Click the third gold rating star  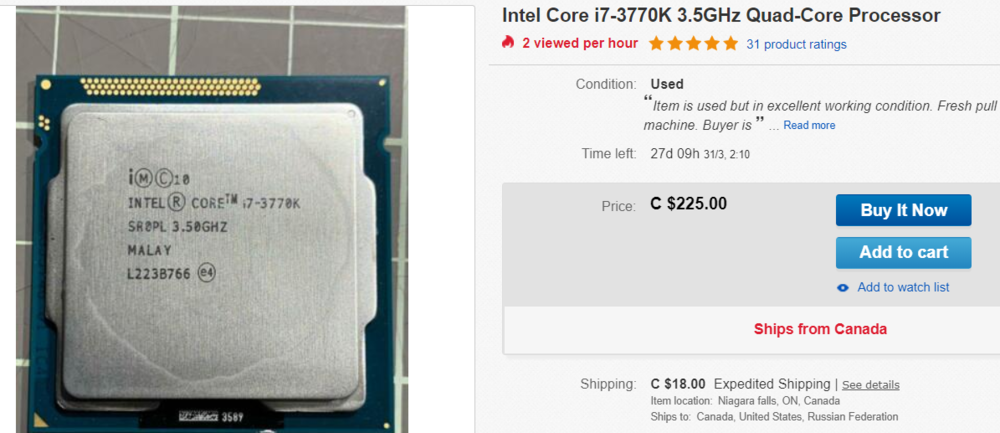pyautogui.click(x=693, y=44)
